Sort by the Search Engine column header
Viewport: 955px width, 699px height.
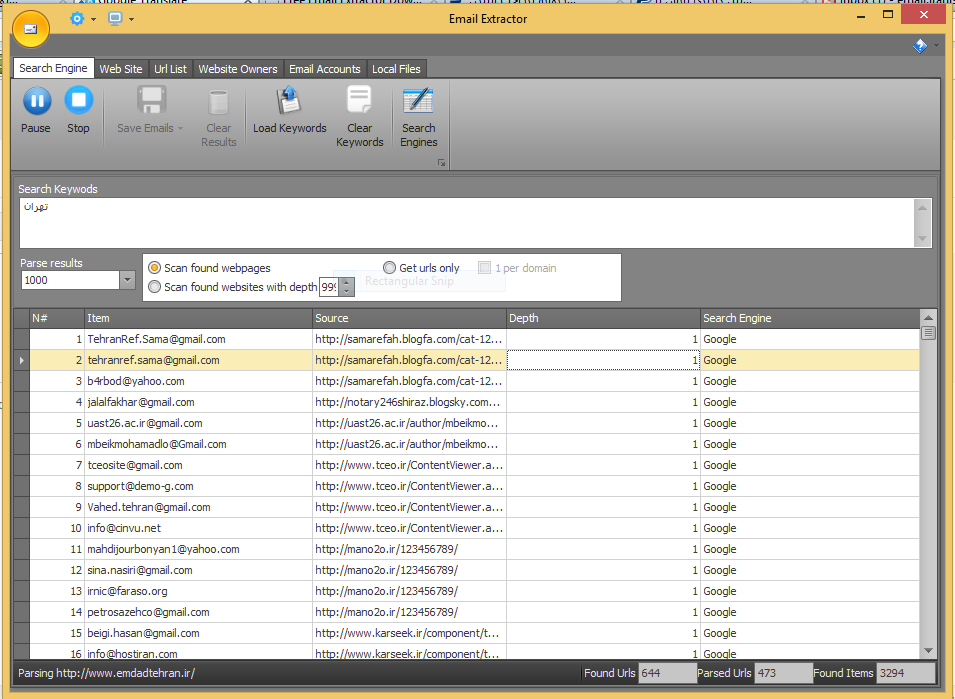[810, 318]
